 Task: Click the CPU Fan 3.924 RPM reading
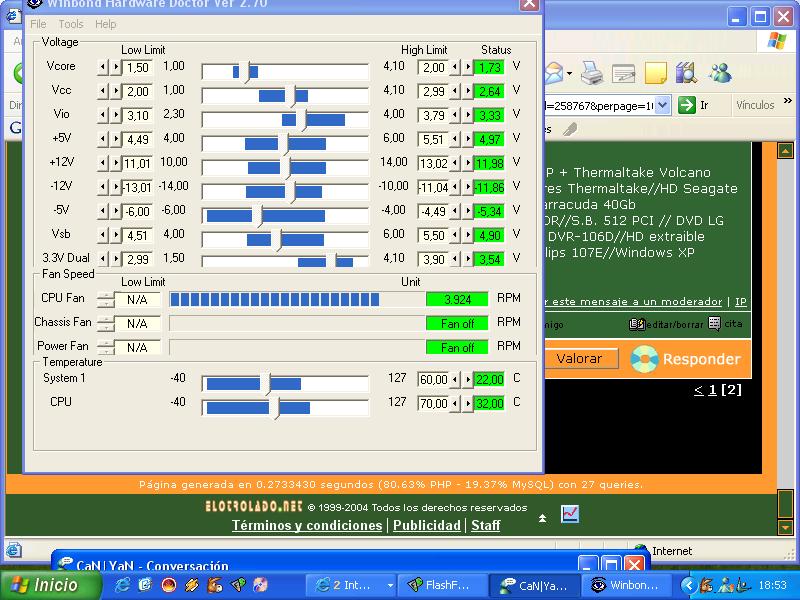click(457, 299)
